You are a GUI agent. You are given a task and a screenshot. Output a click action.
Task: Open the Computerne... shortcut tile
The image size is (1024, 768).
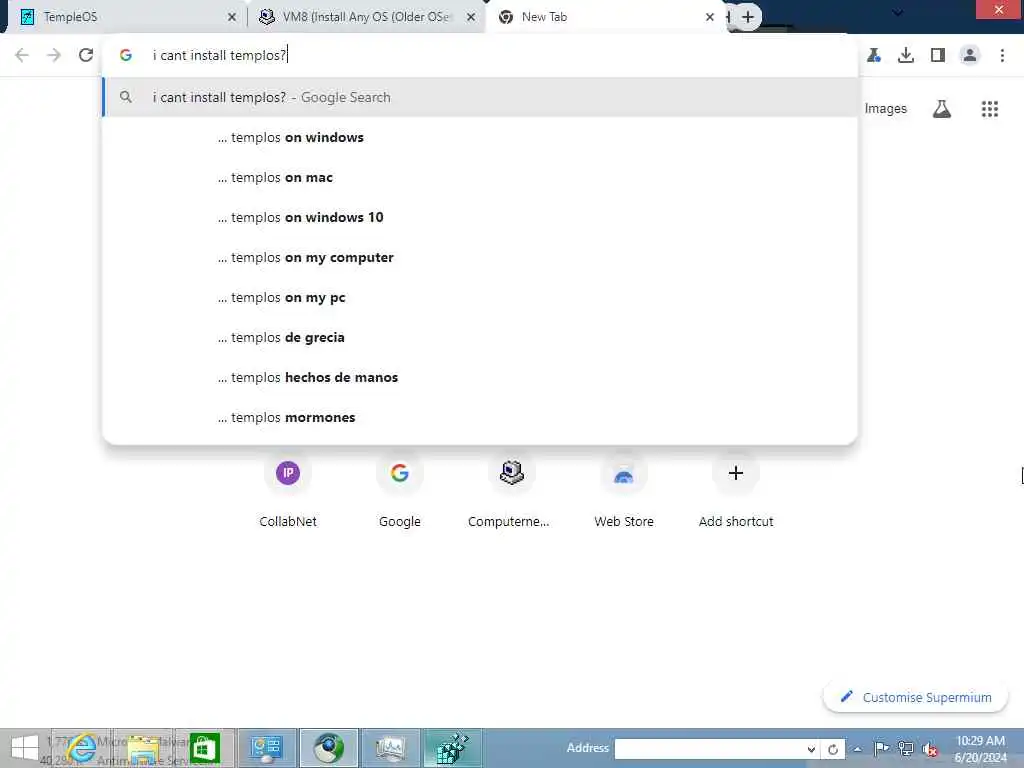pyautogui.click(x=511, y=491)
